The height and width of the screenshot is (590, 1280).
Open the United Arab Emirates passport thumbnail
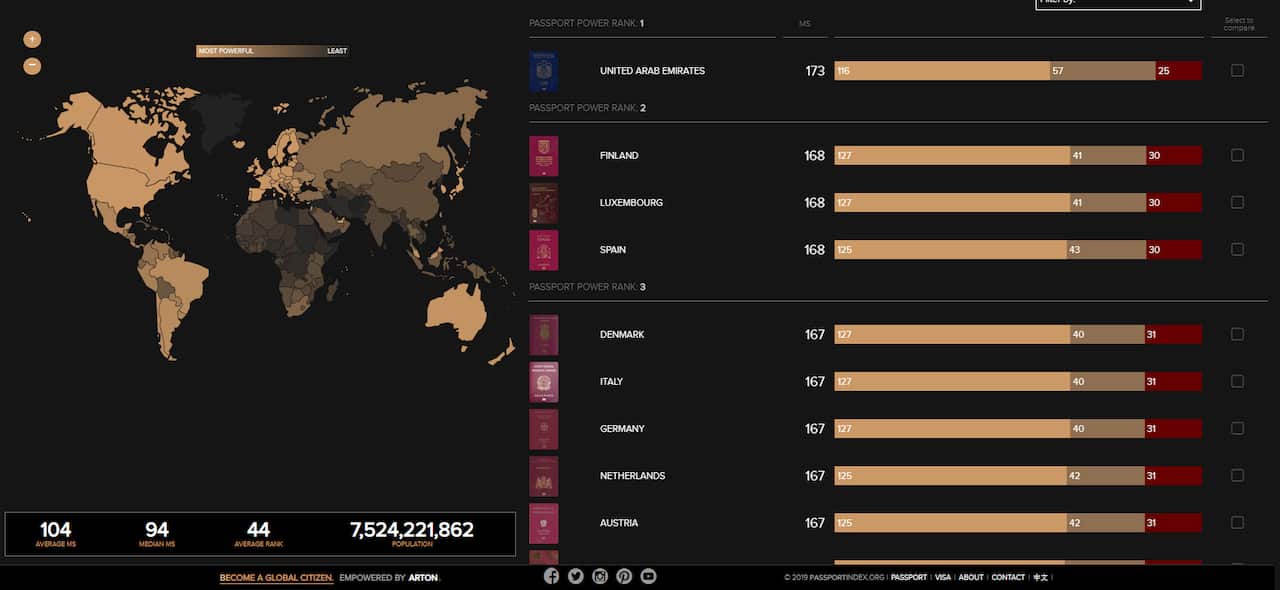tap(543, 70)
